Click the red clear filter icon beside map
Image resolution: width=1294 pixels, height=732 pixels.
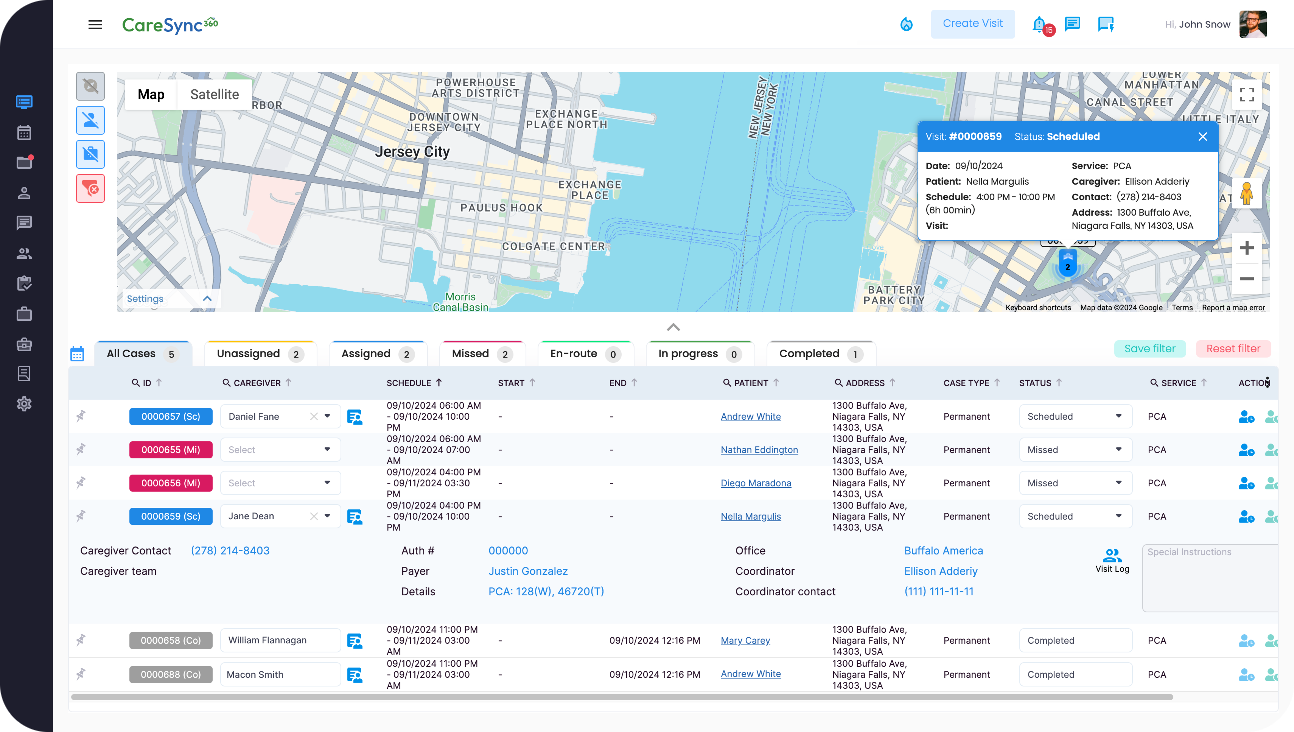pyautogui.click(x=90, y=188)
